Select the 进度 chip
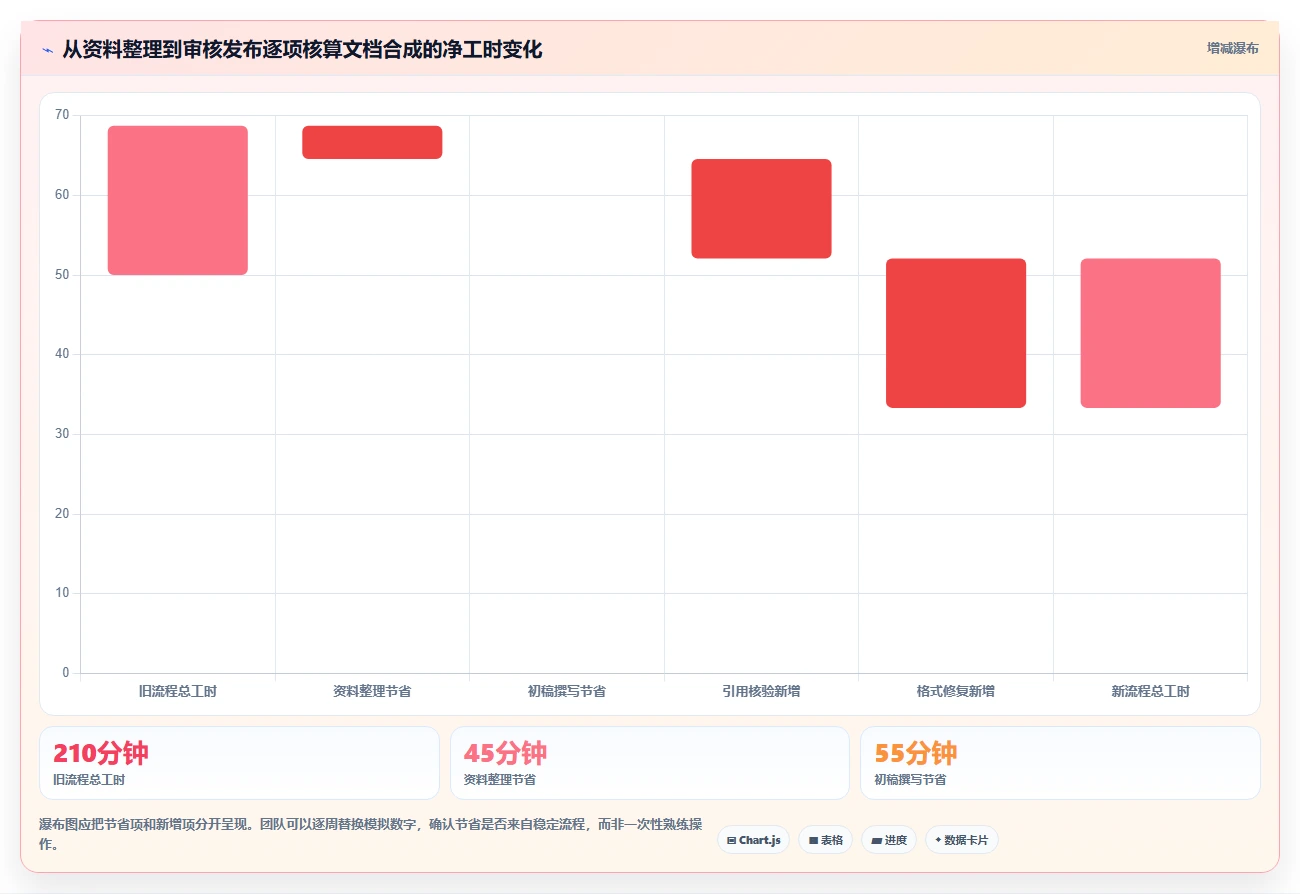 click(x=889, y=840)
